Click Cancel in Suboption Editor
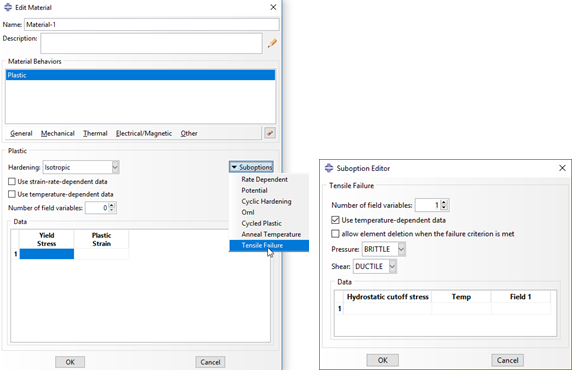The image size is (572, 370). pos(507,360)
